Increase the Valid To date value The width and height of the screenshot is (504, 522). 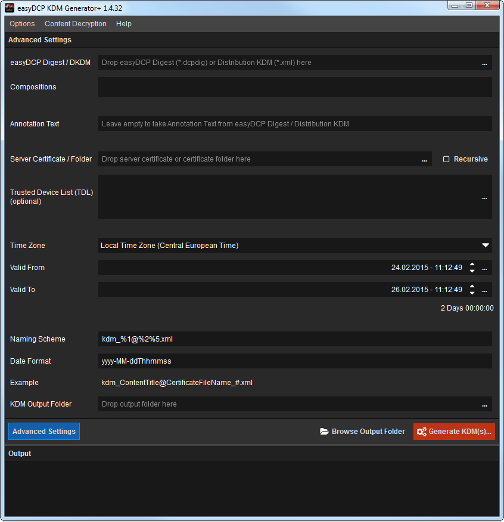pos(472,286)
